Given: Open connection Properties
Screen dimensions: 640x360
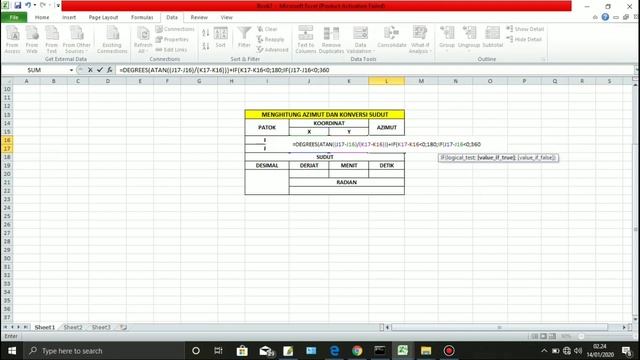Looking at the screenshot, I should click(x=172, y=39).
